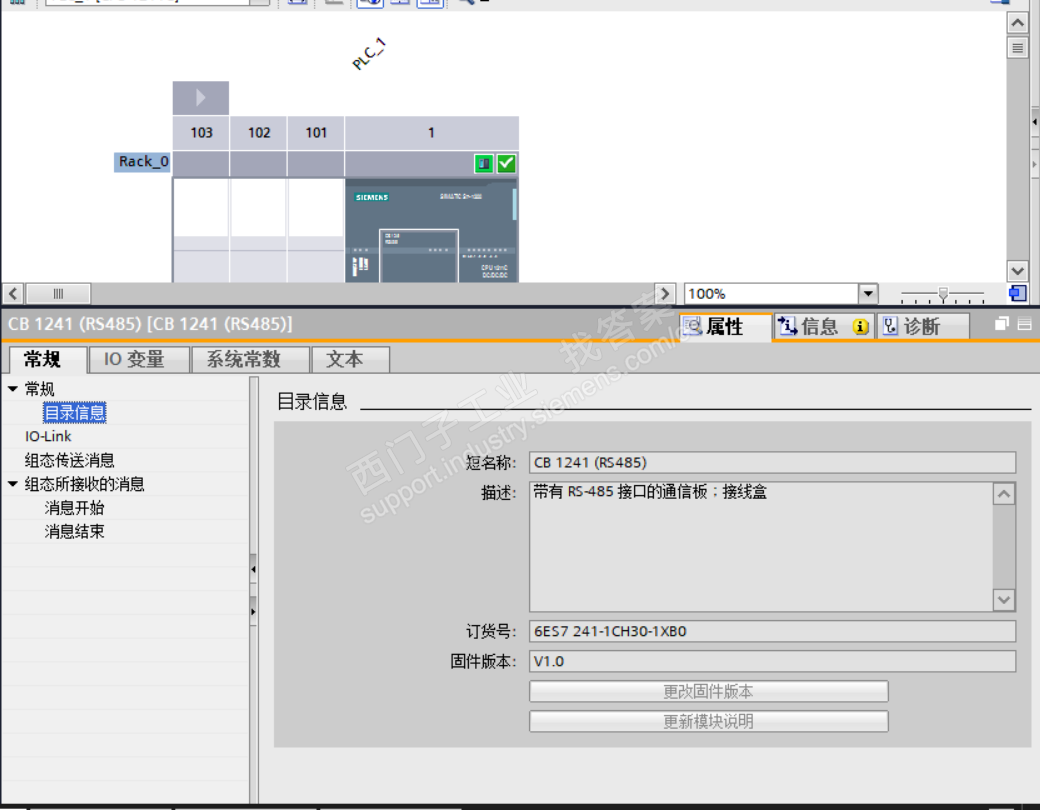Expand the arrow above slot 103
This screenshot has height=810, width=1040.
[x=201, y=98]
